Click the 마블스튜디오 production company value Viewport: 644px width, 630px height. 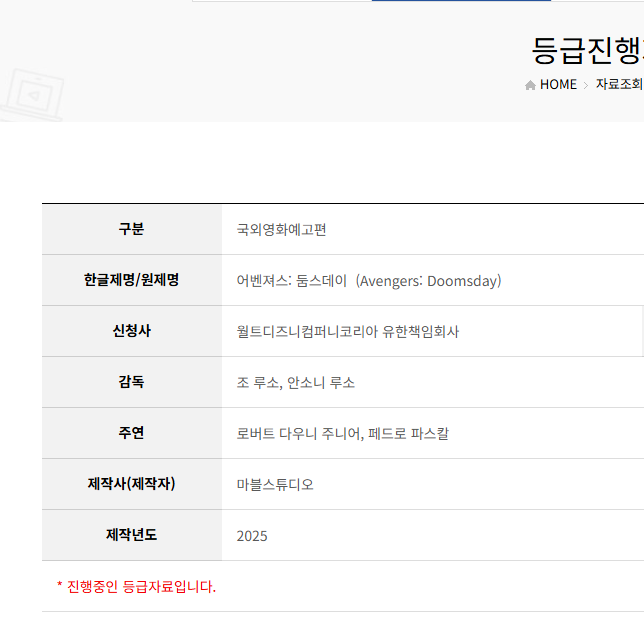(x=275, y=485)
